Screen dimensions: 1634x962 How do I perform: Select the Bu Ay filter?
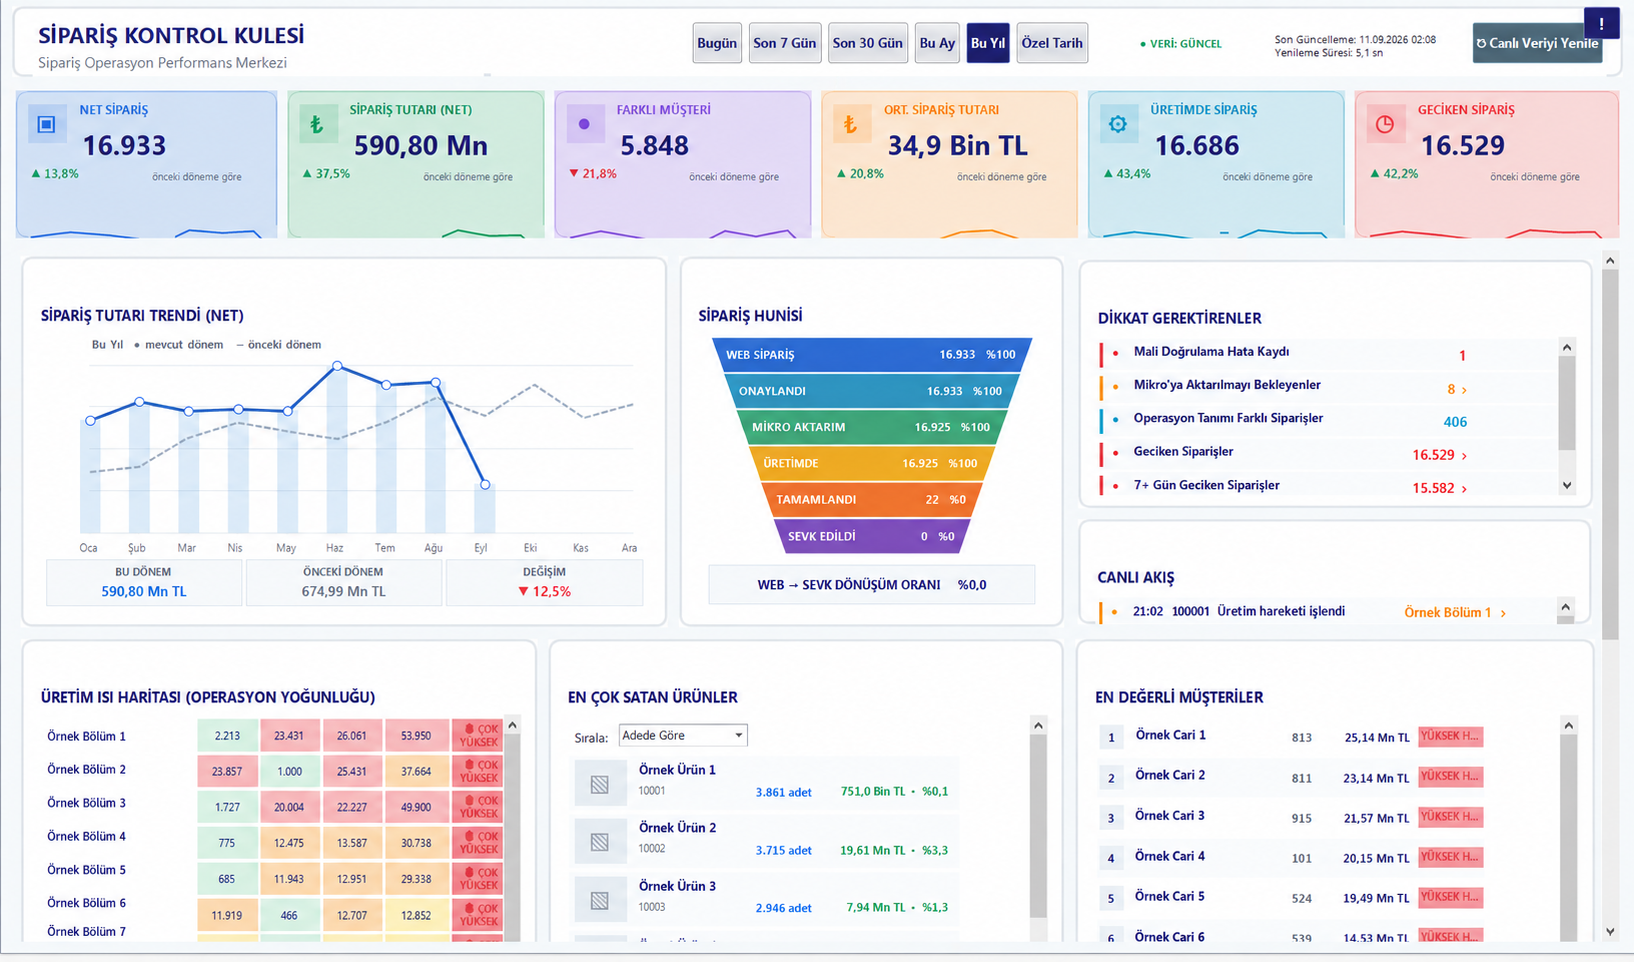(937, 43)
